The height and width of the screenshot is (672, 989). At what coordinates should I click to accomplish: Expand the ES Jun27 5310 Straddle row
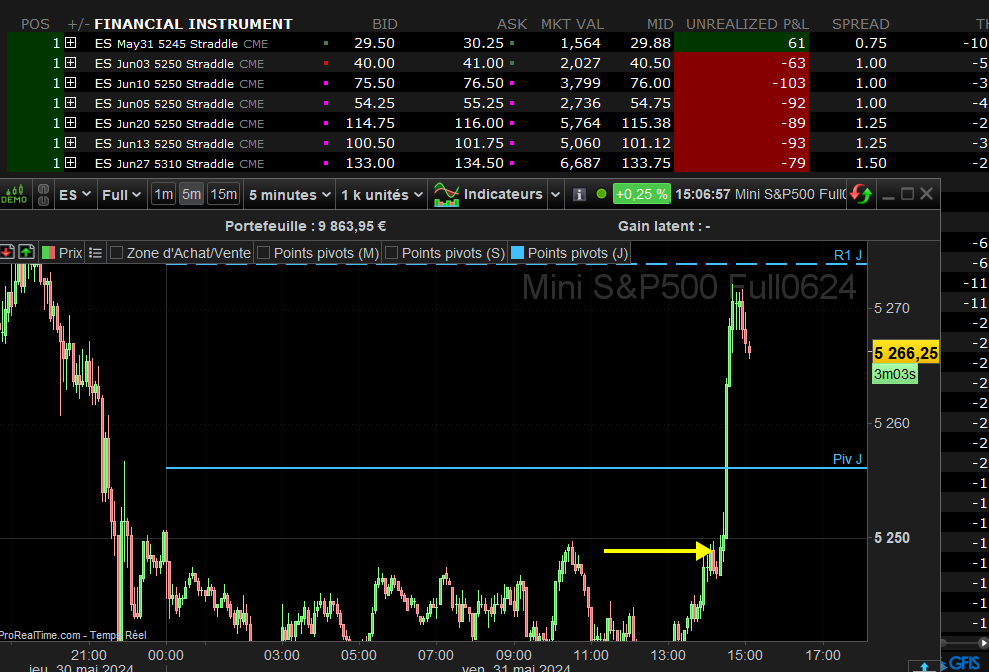(71, 163)
